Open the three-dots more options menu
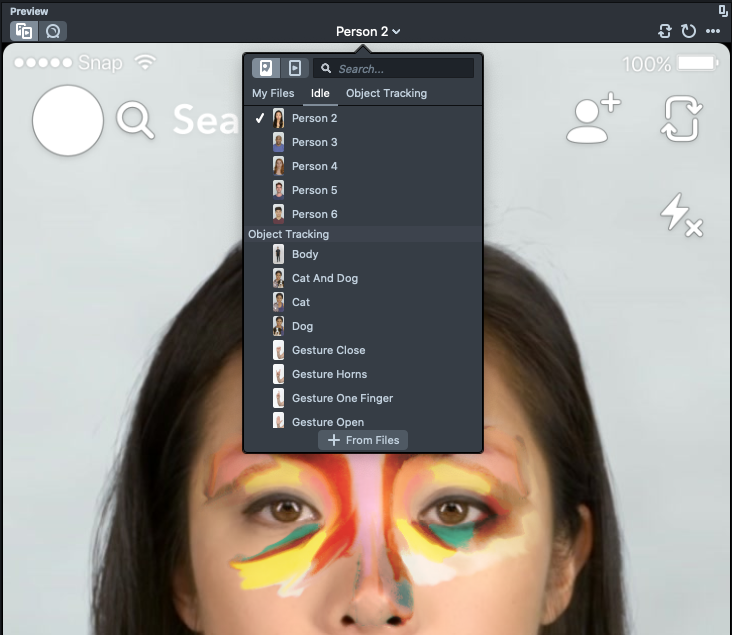This screenshot has width=732, height=635. tap(713, 31)
